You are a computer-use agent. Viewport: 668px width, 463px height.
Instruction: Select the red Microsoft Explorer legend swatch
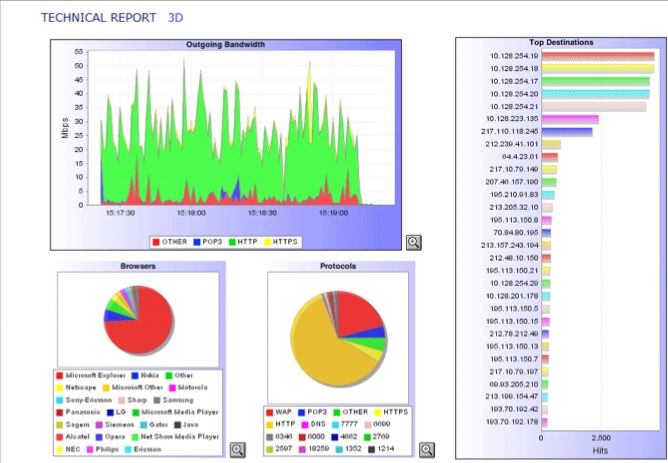point(60,376)
